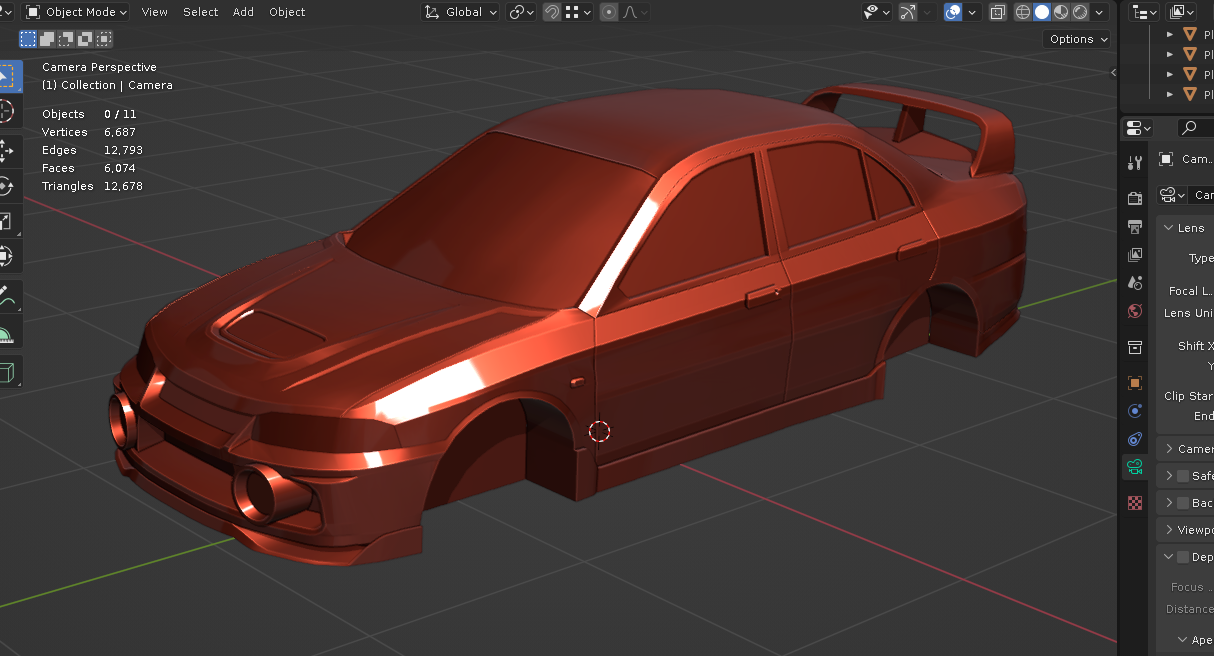
Task: Toggle proportional editing
Action: pyautogui.click(x=608, y=12)
